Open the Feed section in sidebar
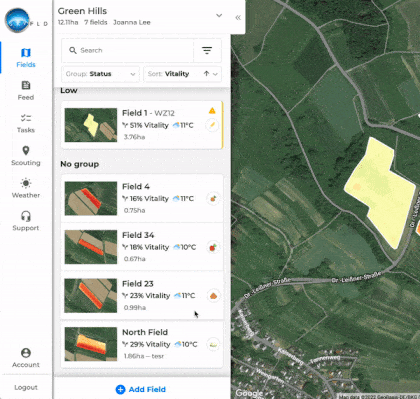The width and height of the screenshot is (420, 399). (x=26, y=90)
